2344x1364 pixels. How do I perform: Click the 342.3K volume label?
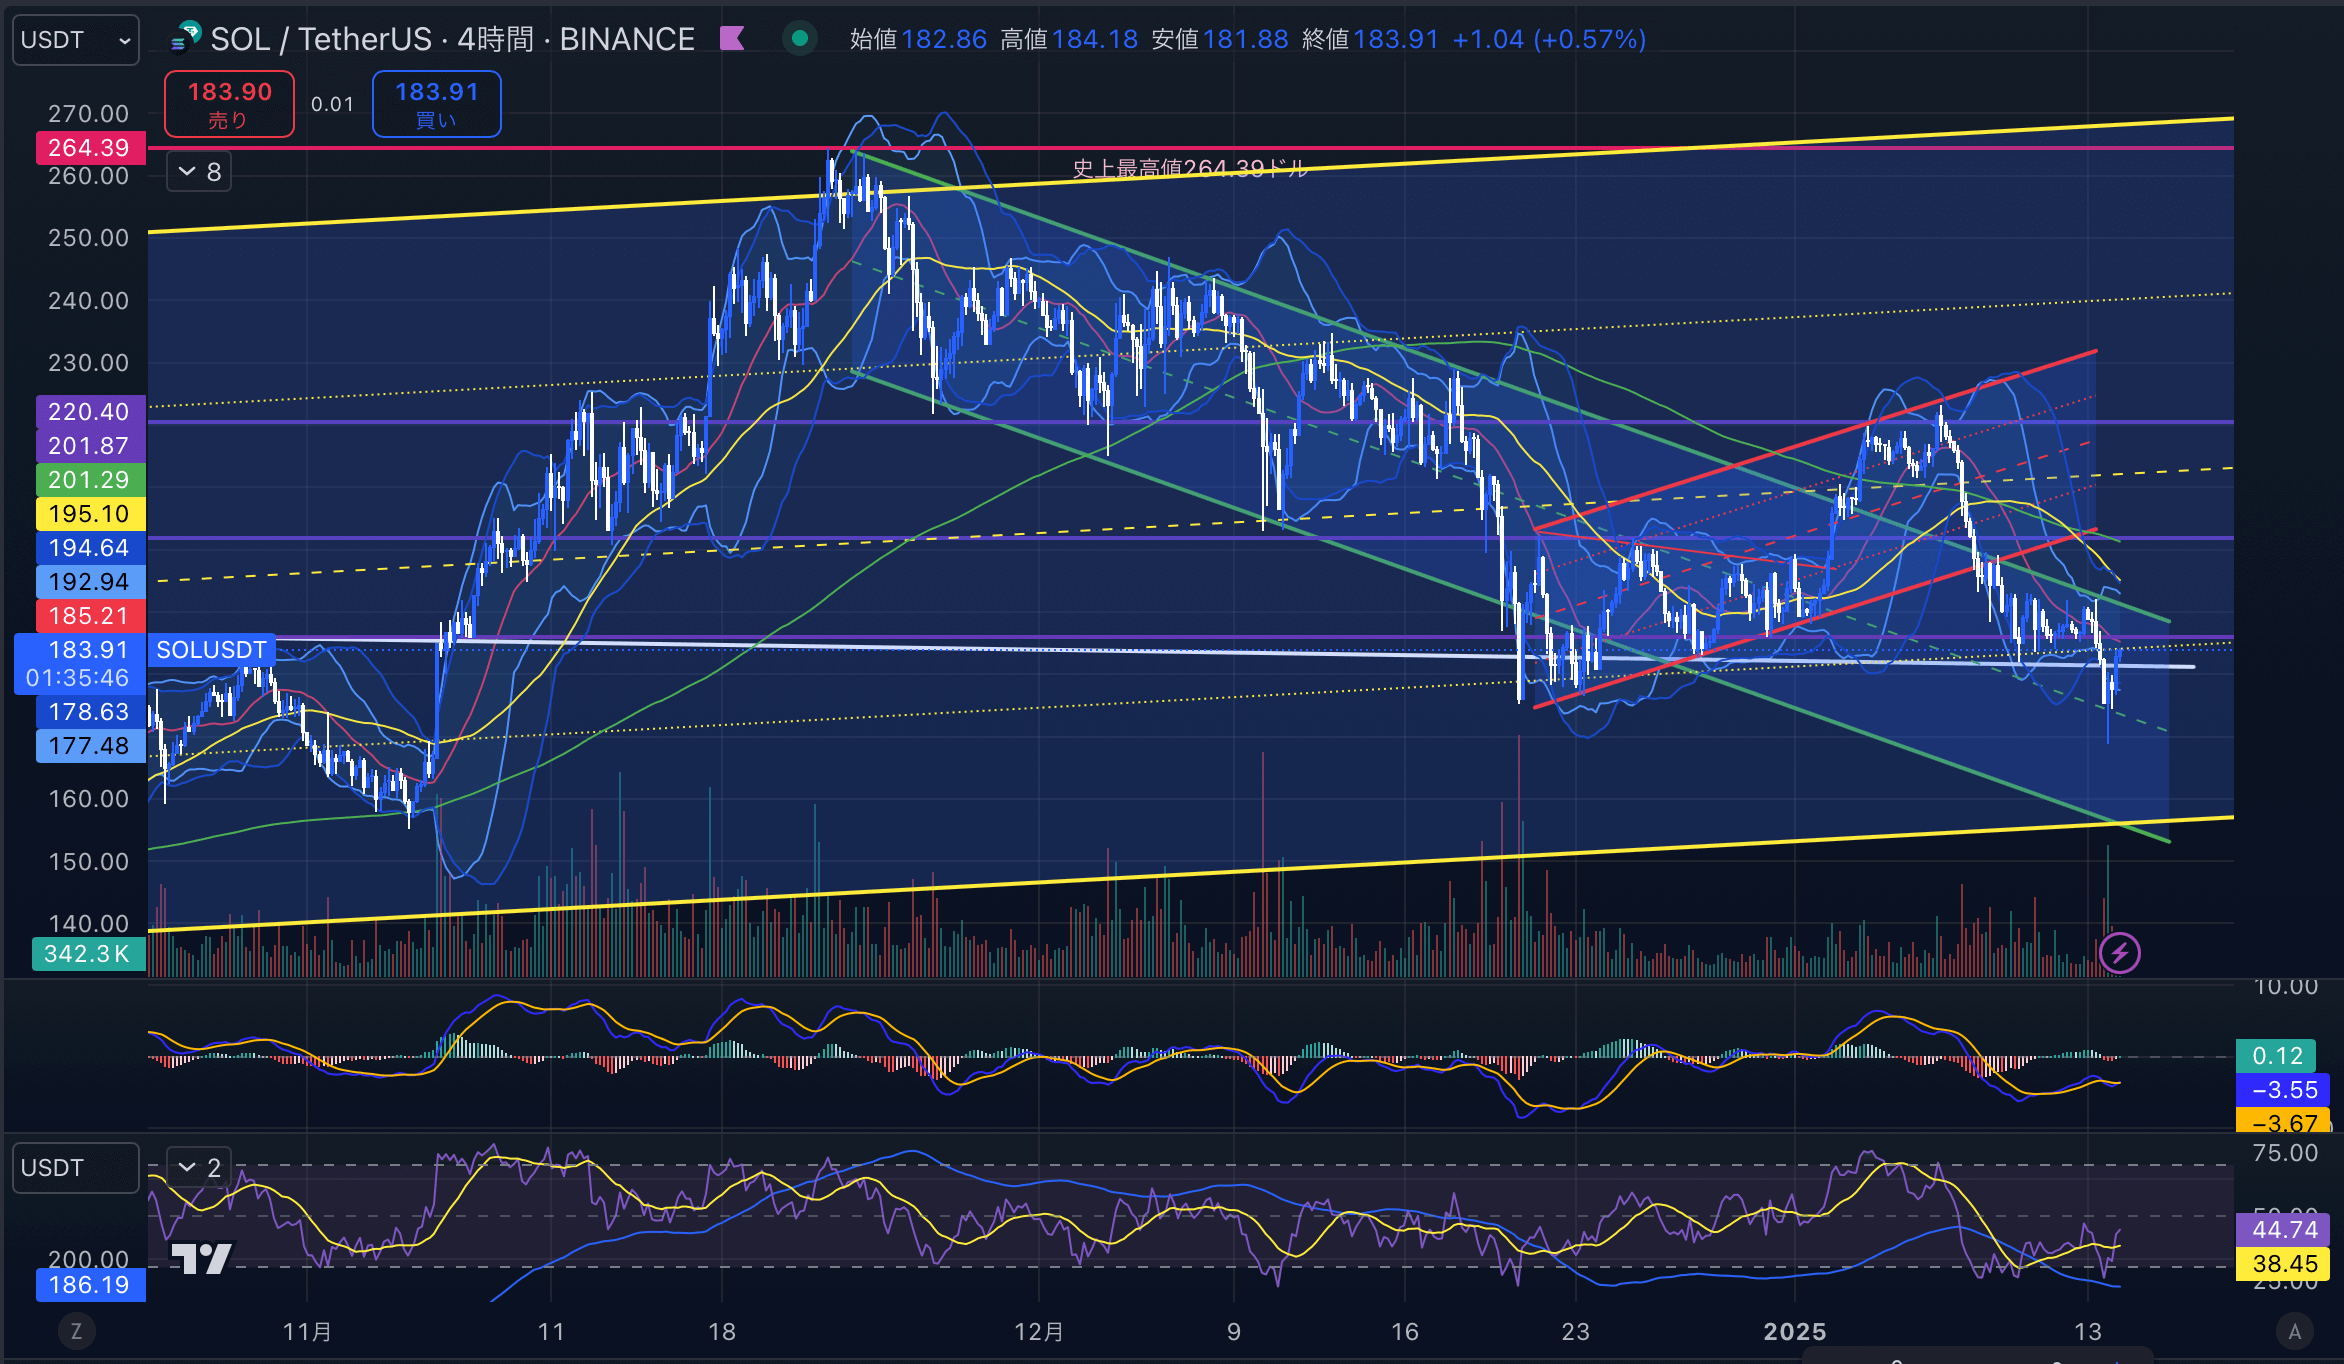pos(88,954)
